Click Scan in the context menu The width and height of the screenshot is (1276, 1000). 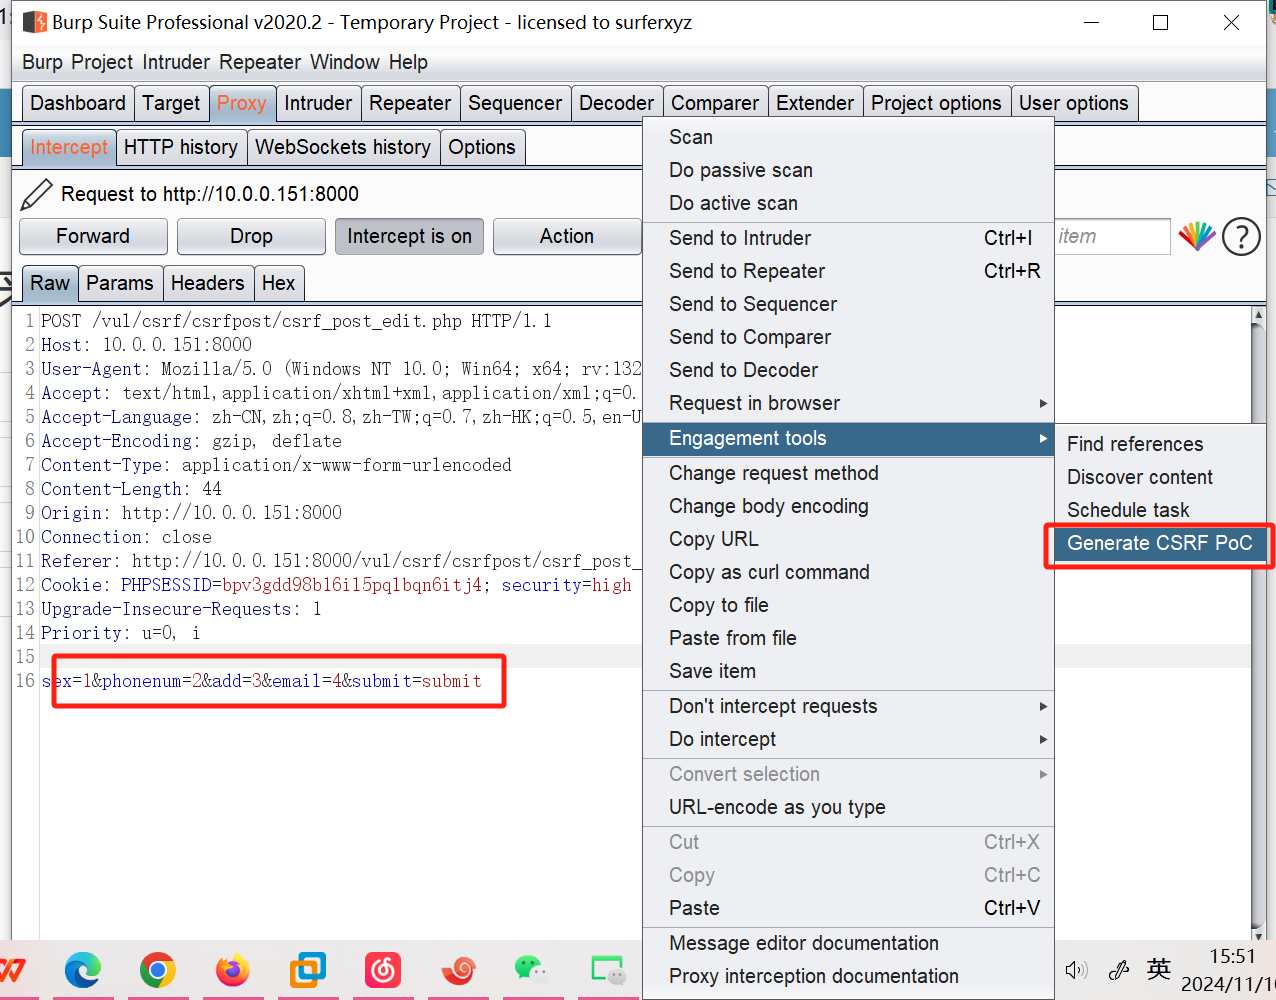[x=848, y=137]
